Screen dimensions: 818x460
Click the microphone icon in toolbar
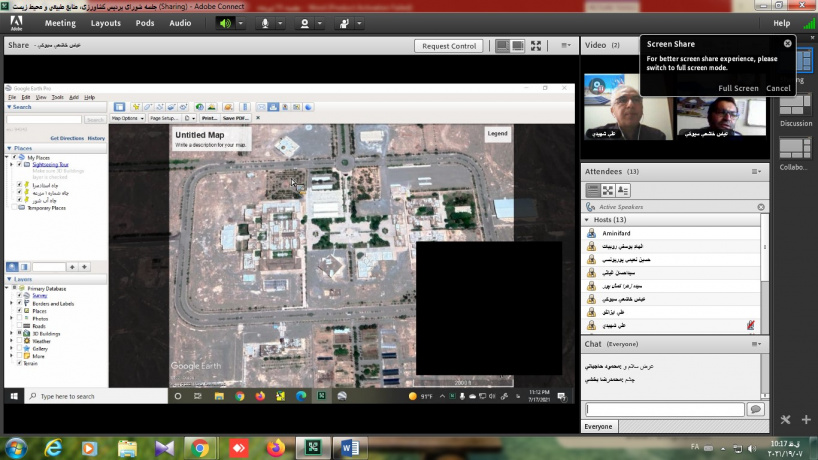266,23
